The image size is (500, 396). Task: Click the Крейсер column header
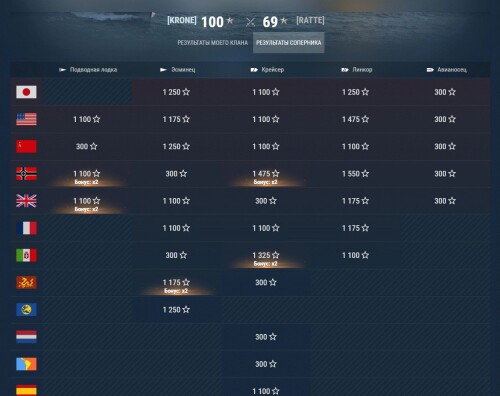pyautogui.click(x=267, y=70)
